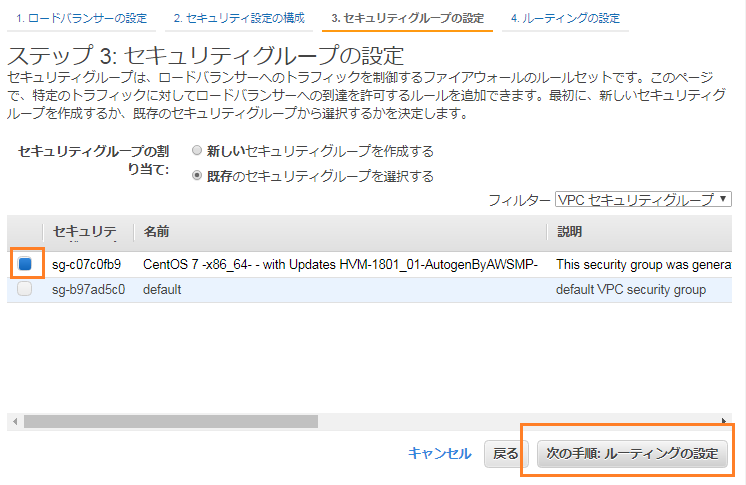Uncheck the sg-c07c0fb9 security group checkbox
This screenshot has height=485, width=746.
point(25,263)
